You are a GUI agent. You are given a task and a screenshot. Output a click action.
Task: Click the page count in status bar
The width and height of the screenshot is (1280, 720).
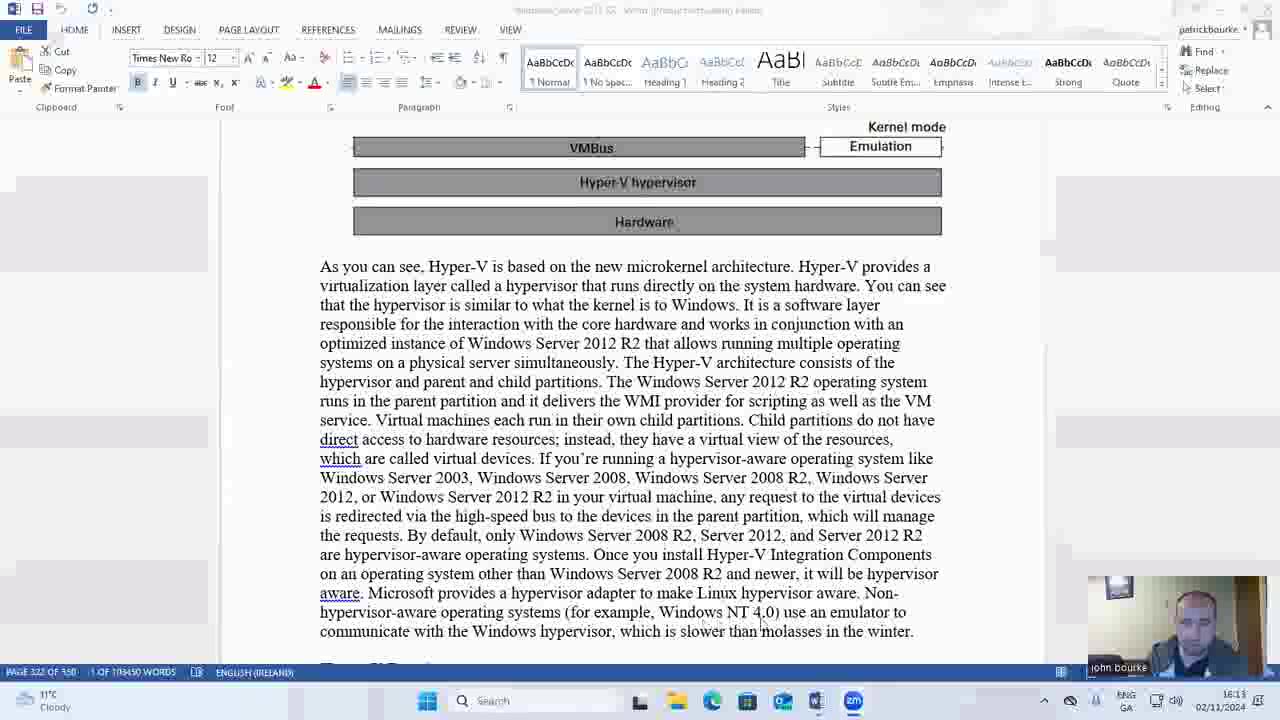pyautogui.click(x=41, y=672)
